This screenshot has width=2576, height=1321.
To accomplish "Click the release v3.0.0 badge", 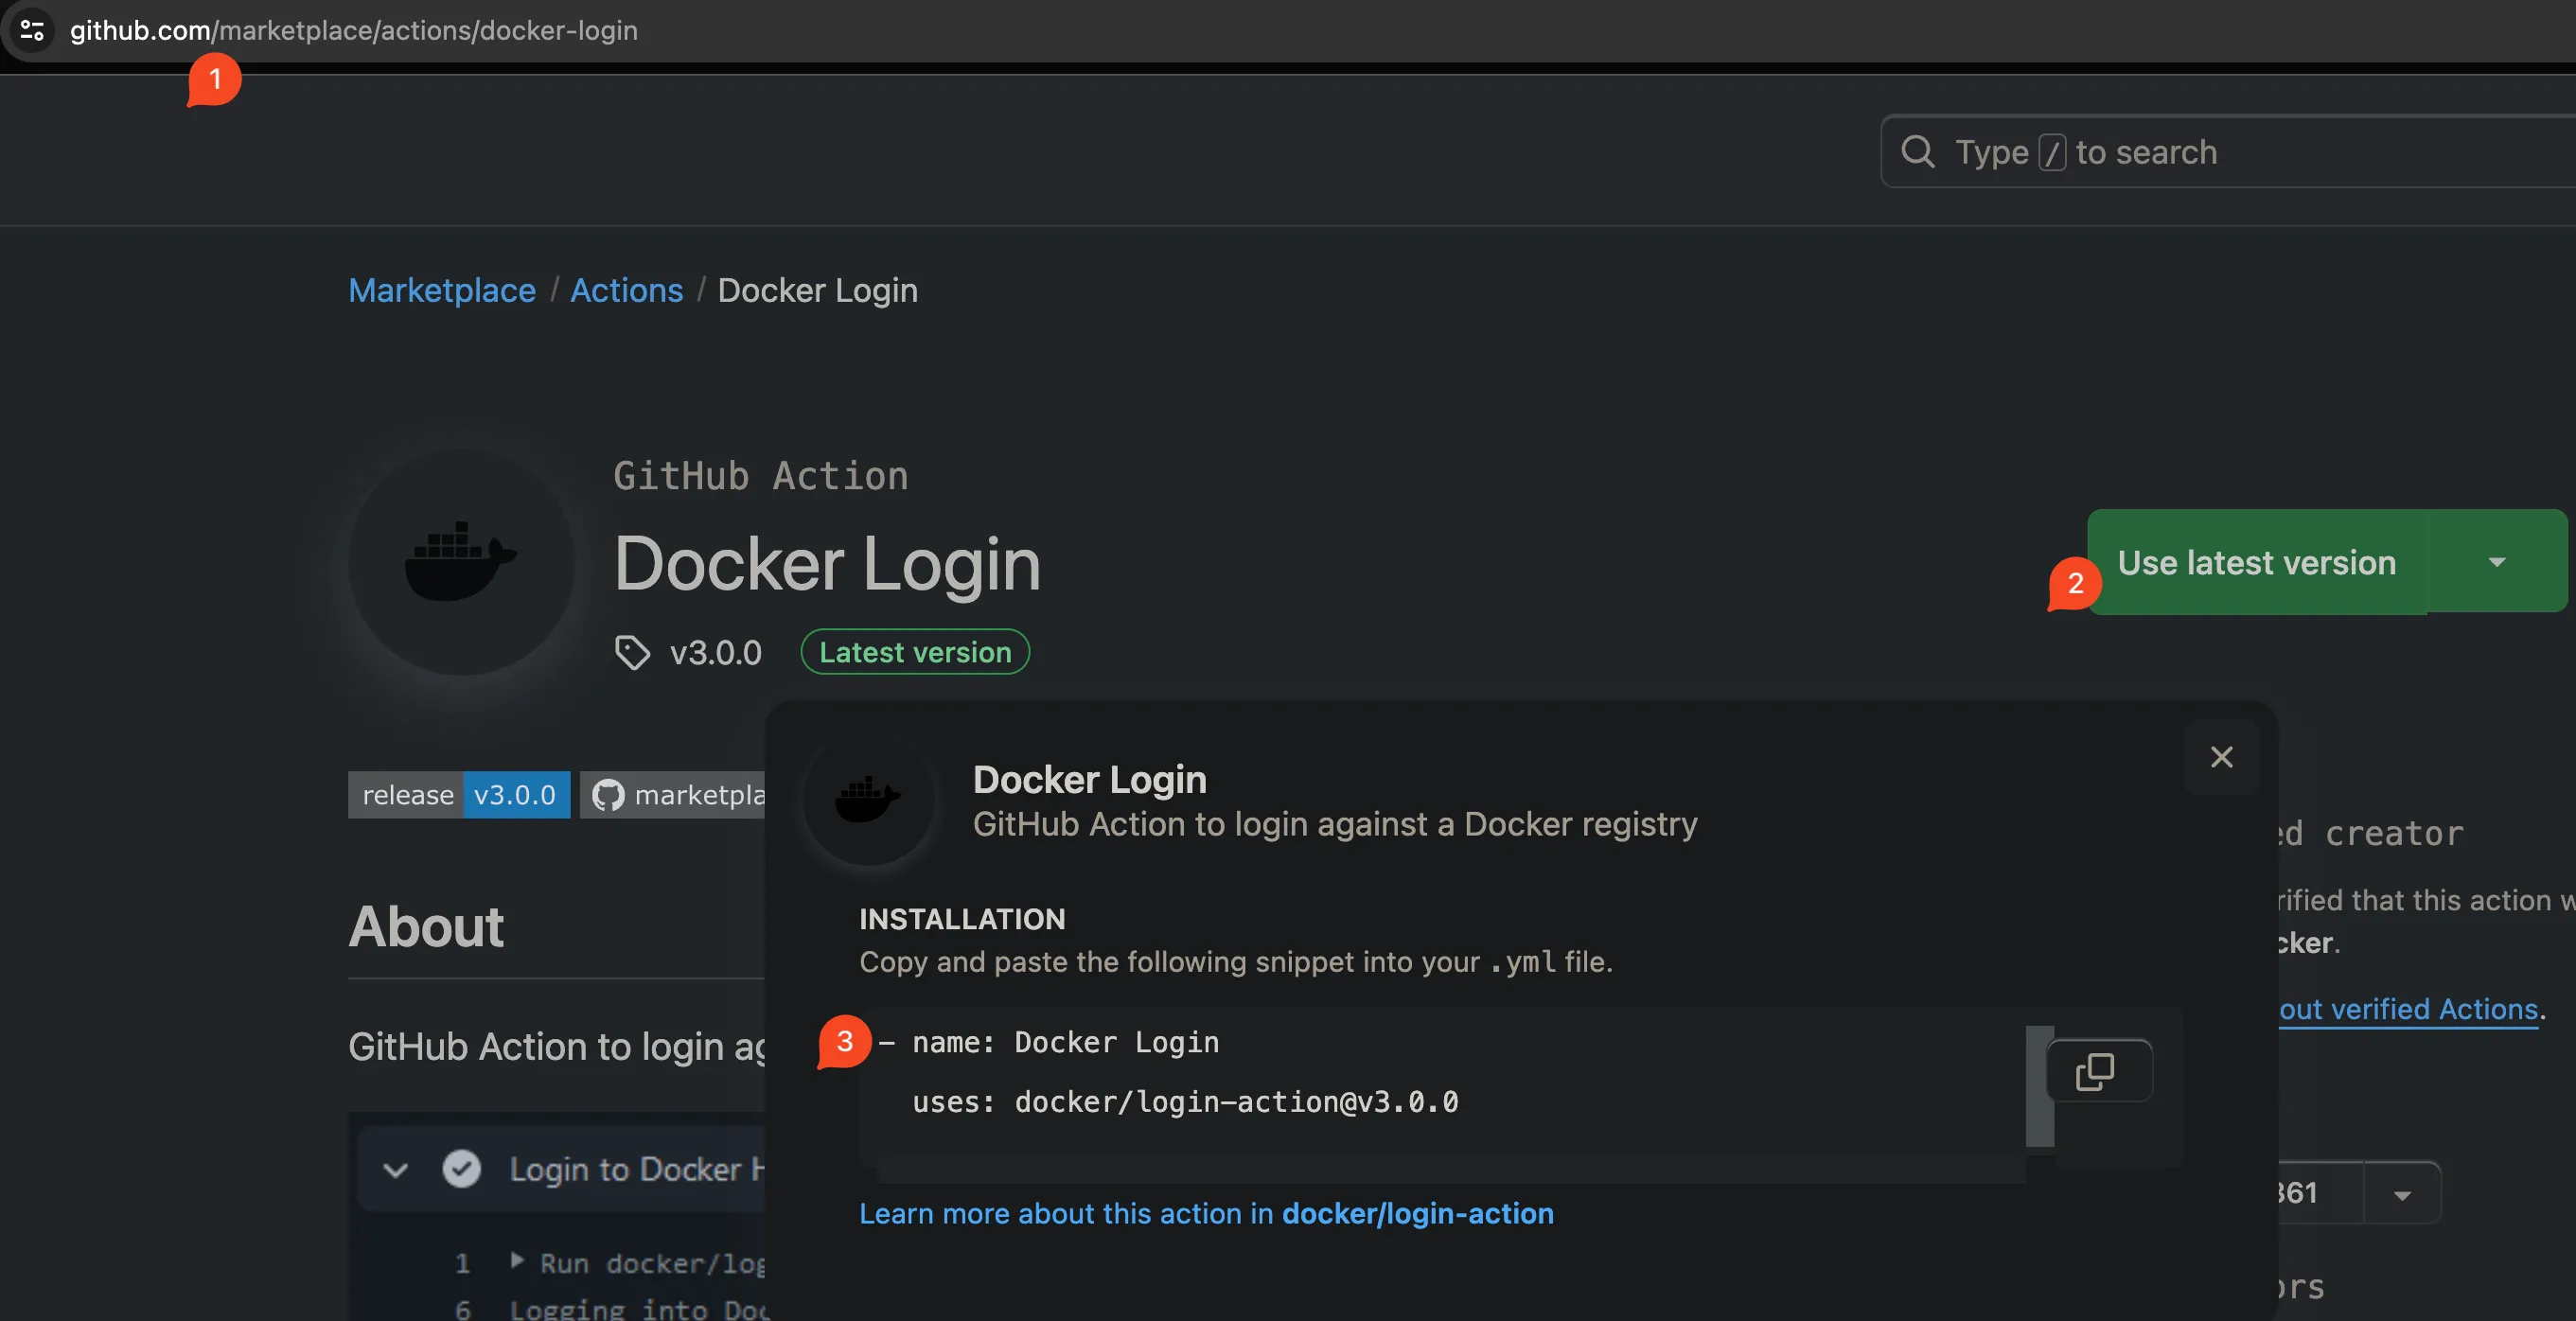I will (x=459, y=795).
